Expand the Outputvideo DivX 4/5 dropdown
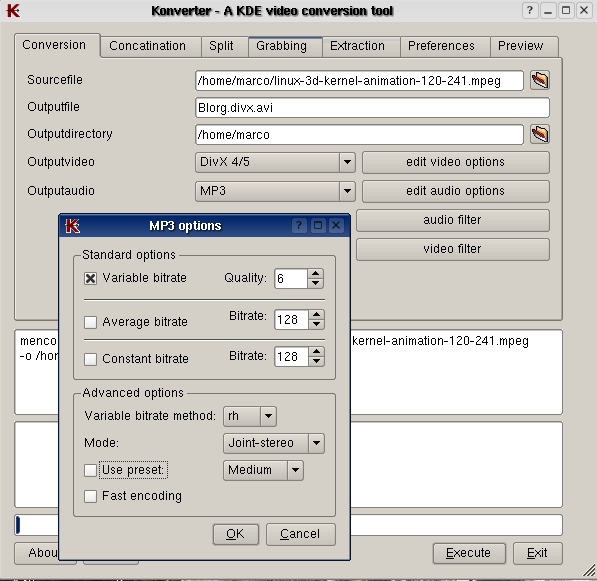 275,162
